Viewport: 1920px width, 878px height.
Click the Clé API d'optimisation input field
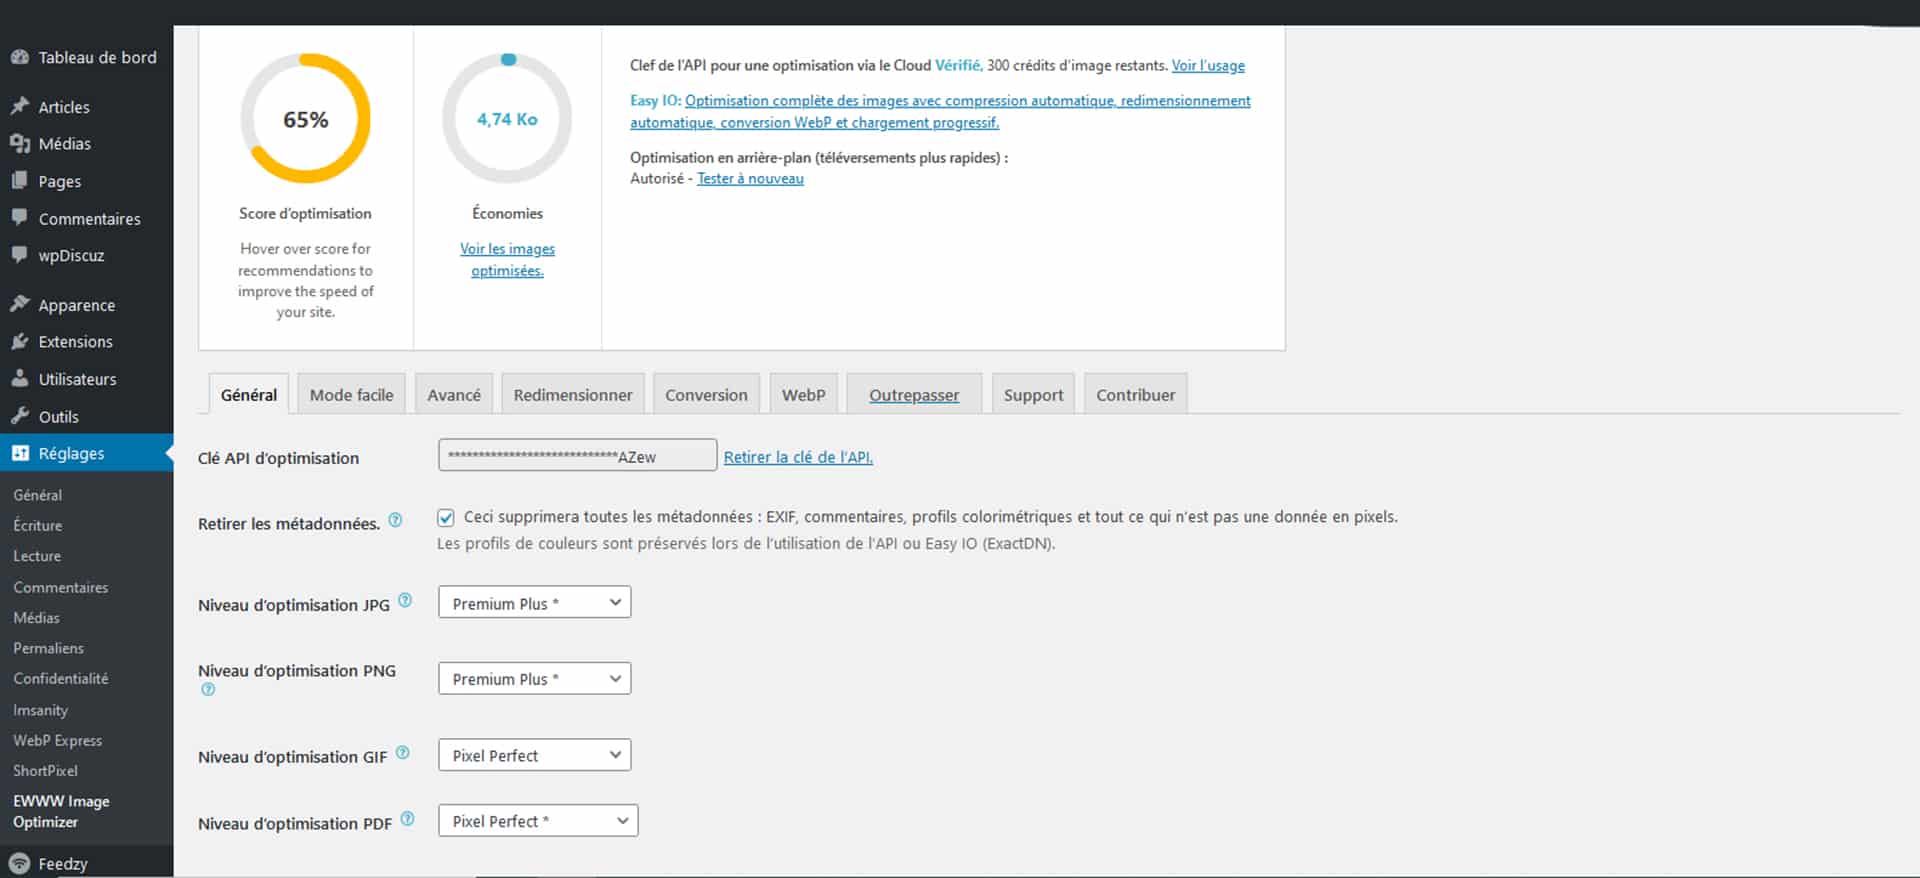click(577, 456)
